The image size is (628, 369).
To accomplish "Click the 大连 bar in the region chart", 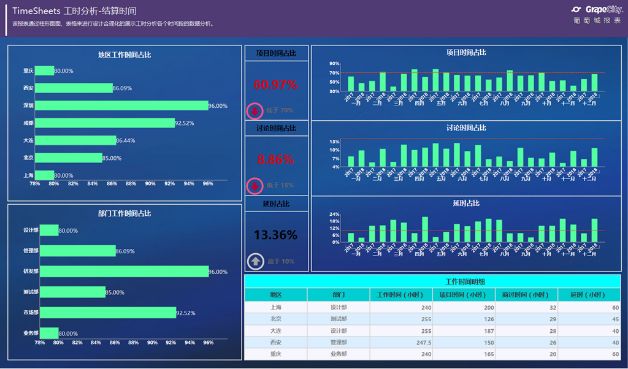I will (x=76, y=140).
